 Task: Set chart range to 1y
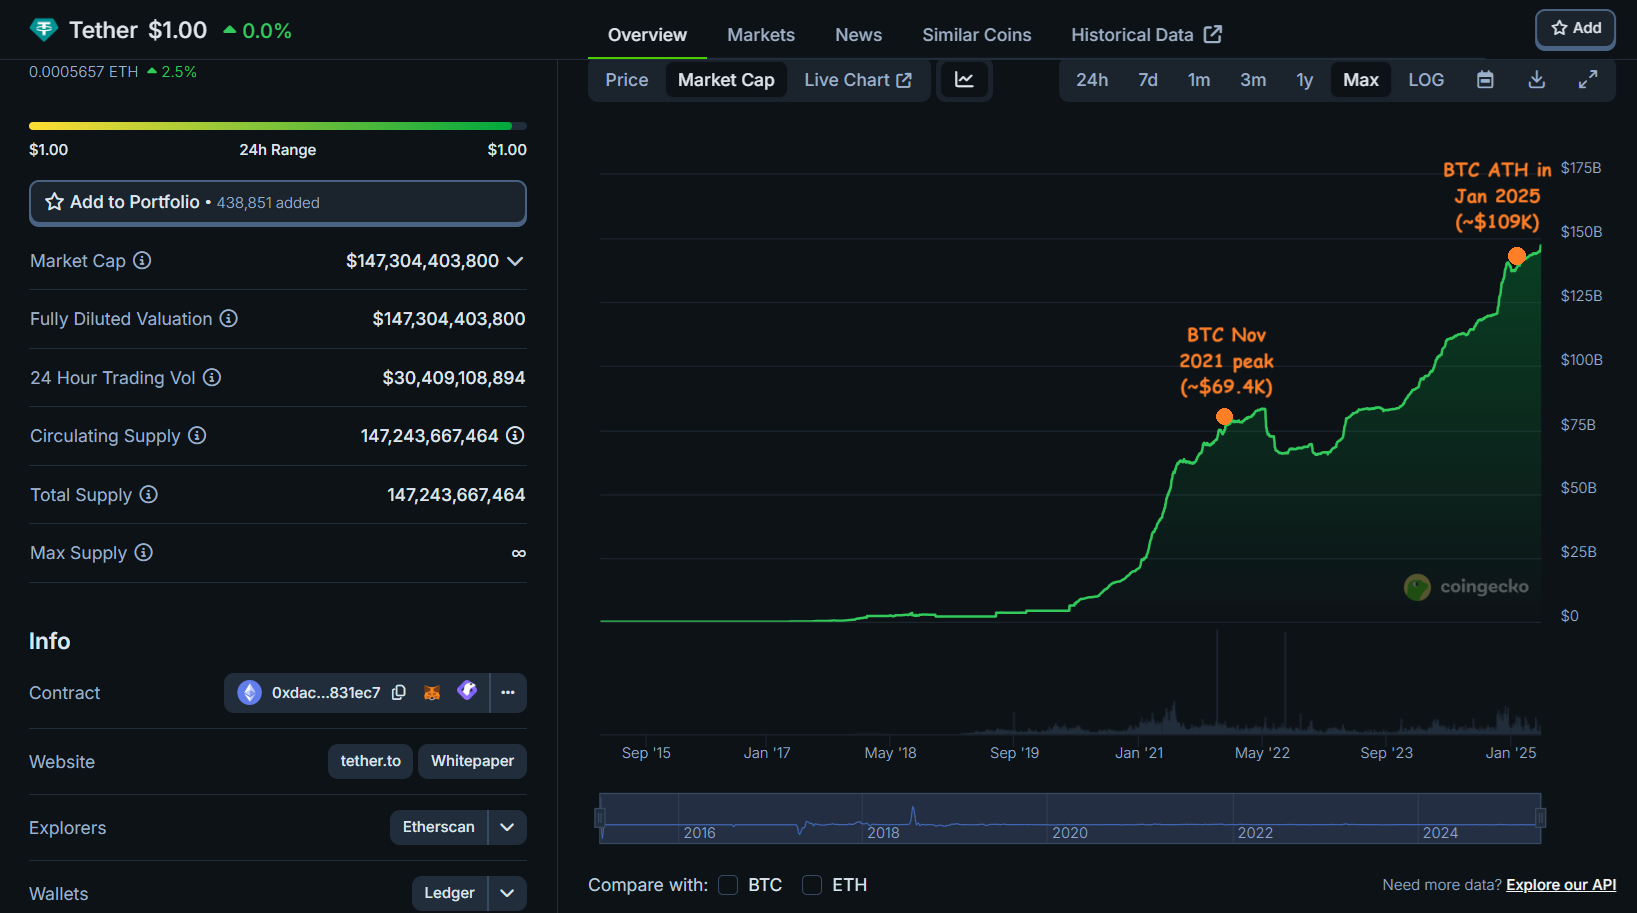click(1305, 80)
